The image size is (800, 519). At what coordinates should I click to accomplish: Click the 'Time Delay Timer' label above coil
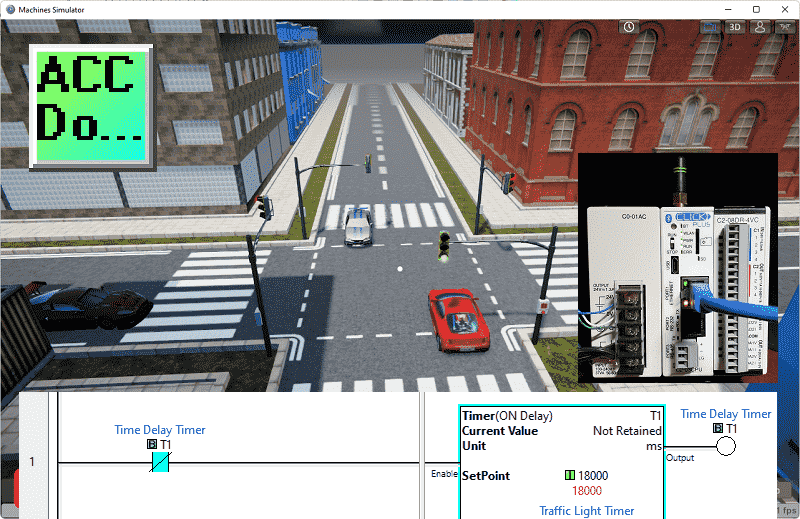(x=726, y=414)
